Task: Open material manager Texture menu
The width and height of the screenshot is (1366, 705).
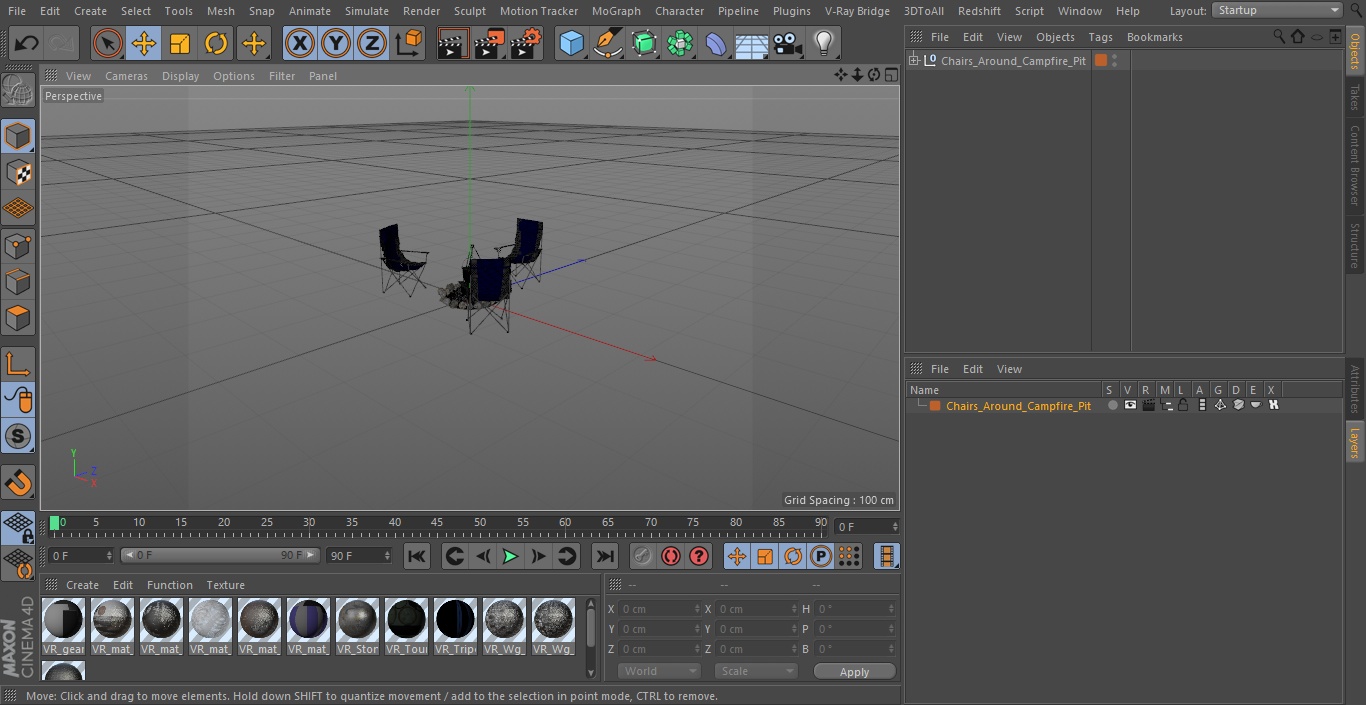Action: click(x=225, y=585)
